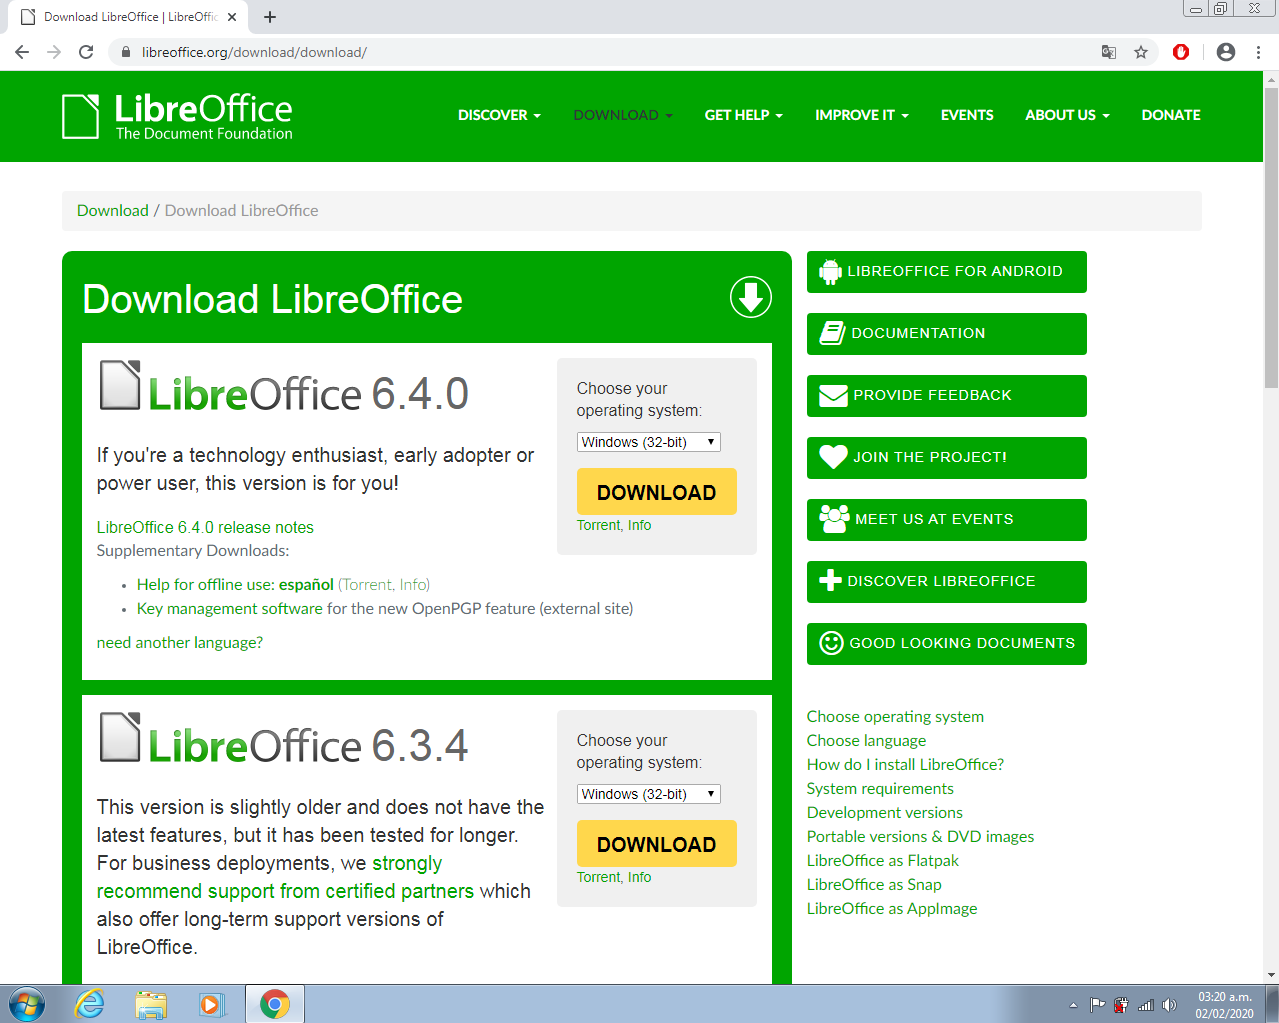Open the Windows Start button

pos(26,1004)
